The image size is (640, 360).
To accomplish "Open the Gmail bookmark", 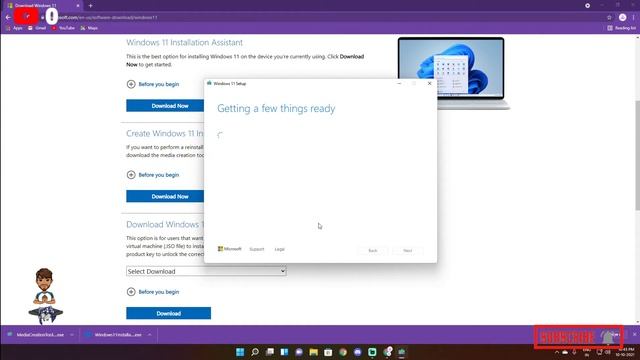I will pos(37,28).
